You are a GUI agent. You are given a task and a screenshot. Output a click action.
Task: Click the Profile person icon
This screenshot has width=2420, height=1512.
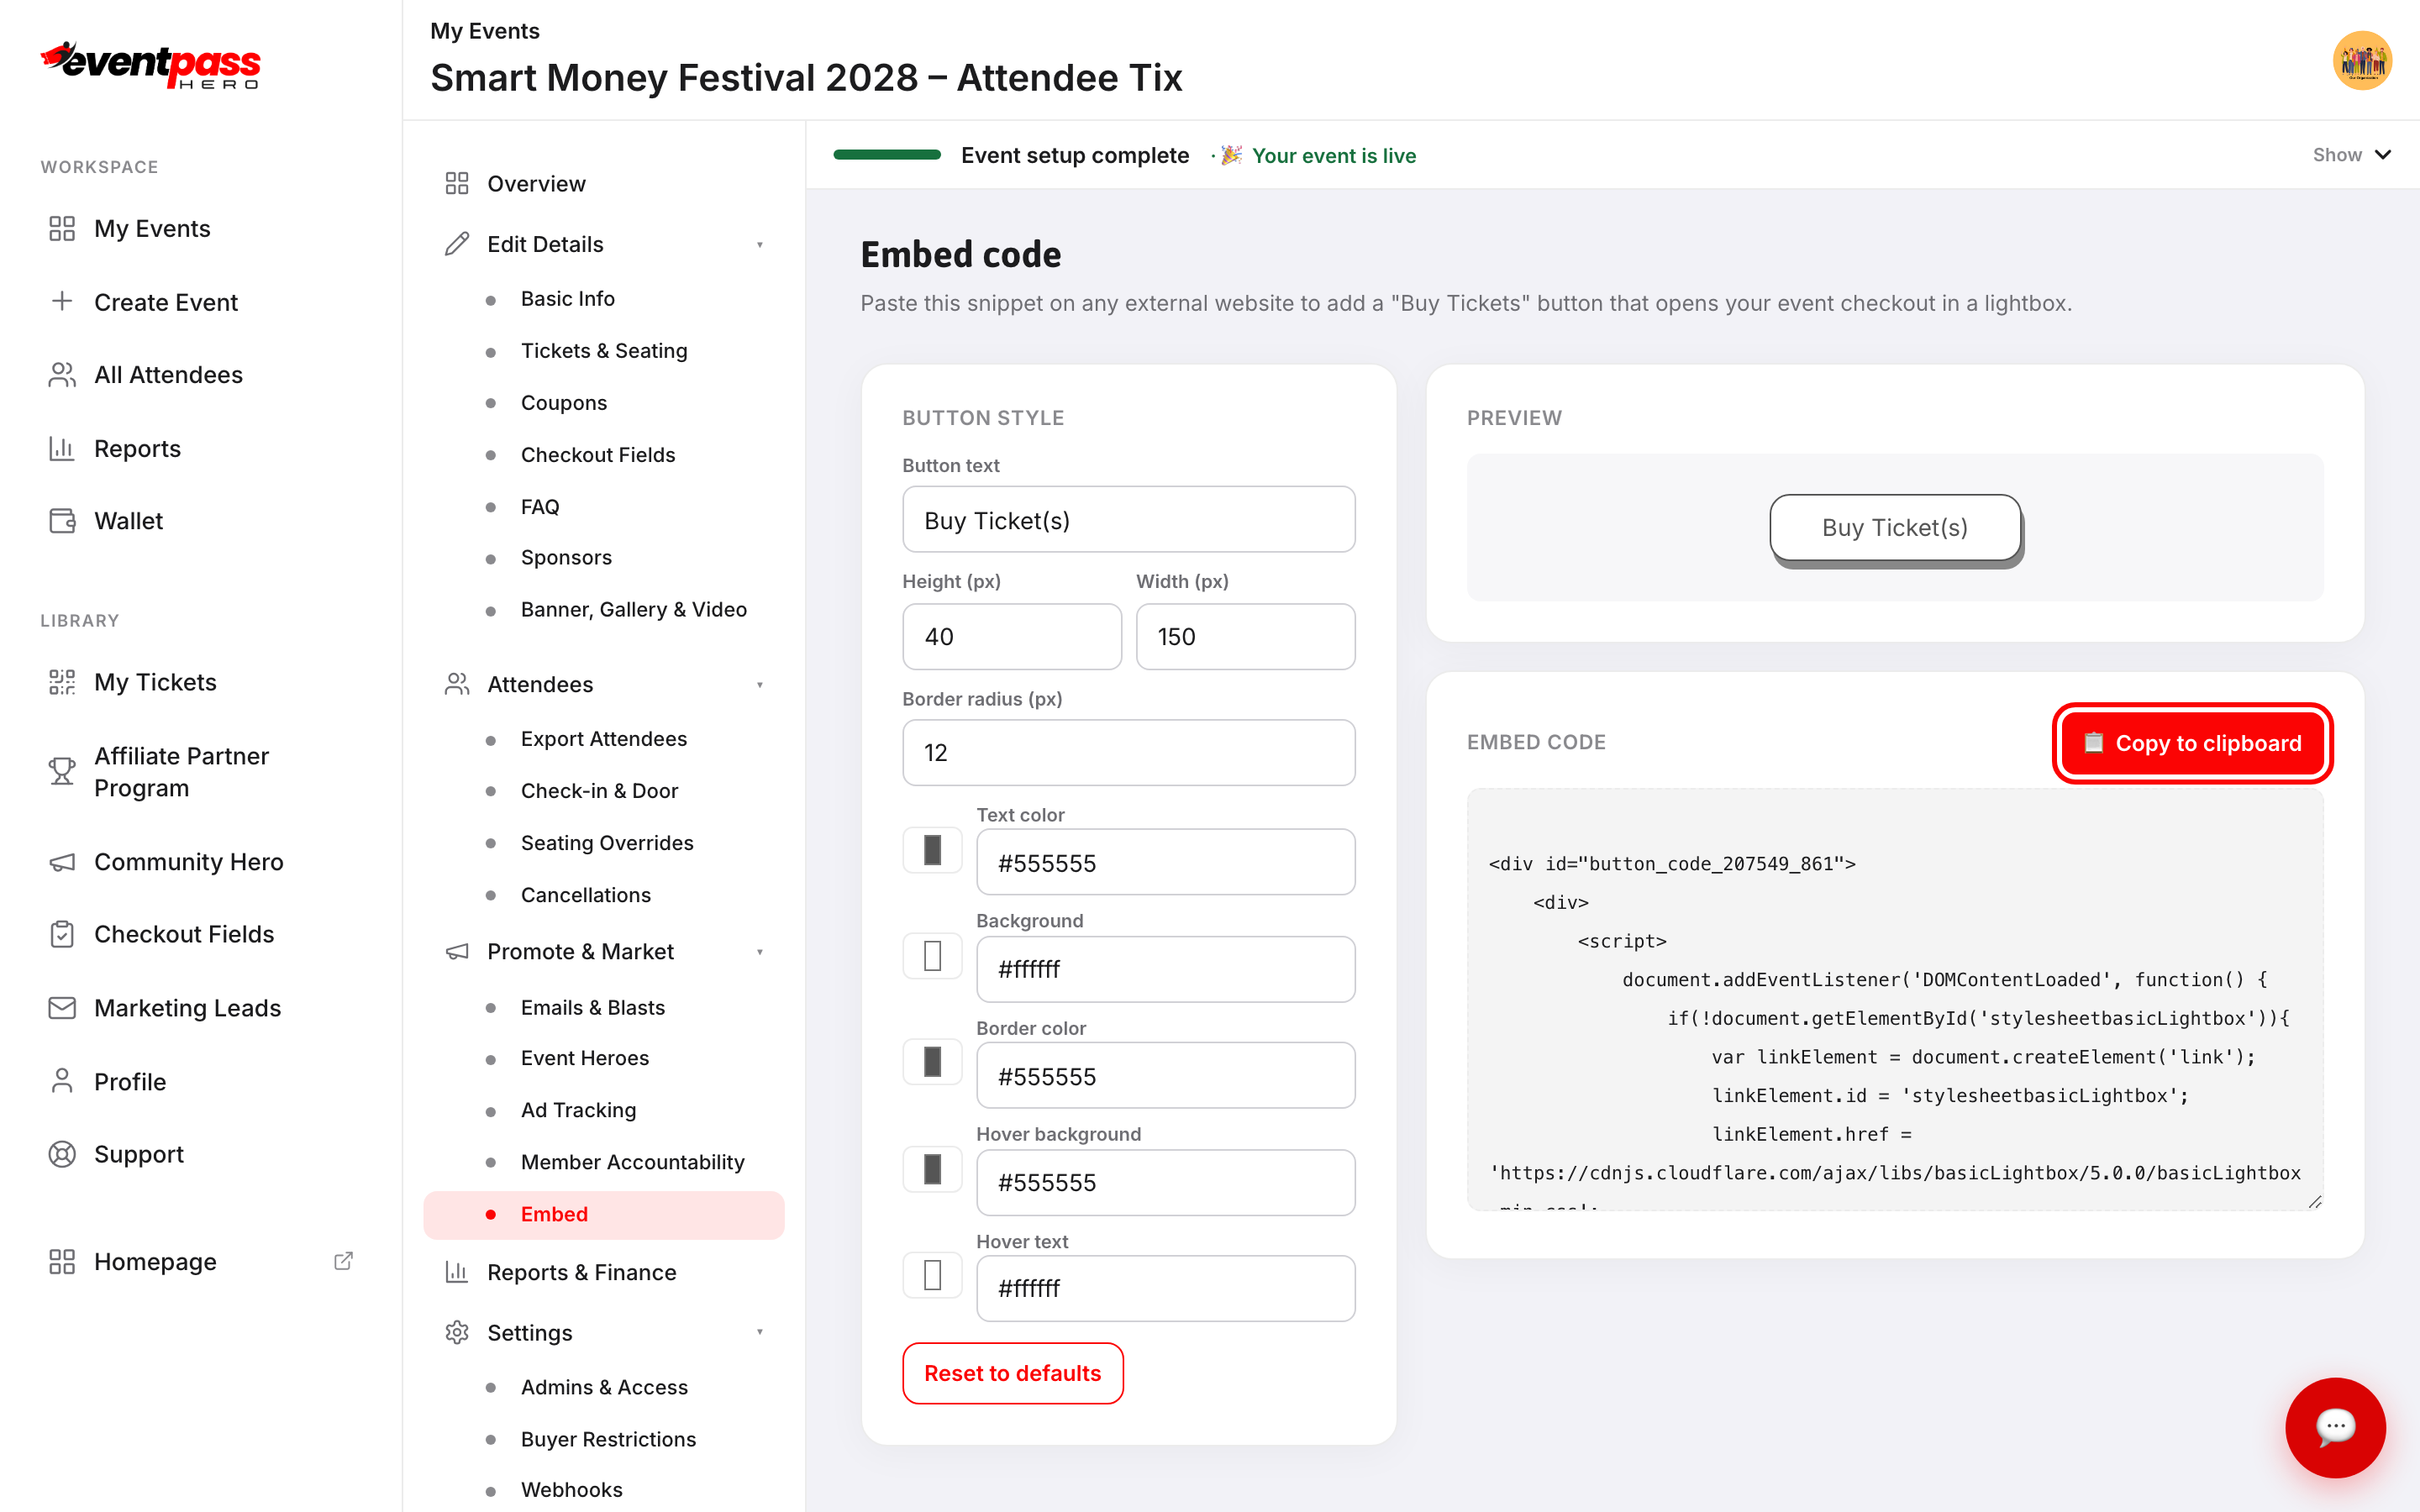click(x=62, y=1081)
